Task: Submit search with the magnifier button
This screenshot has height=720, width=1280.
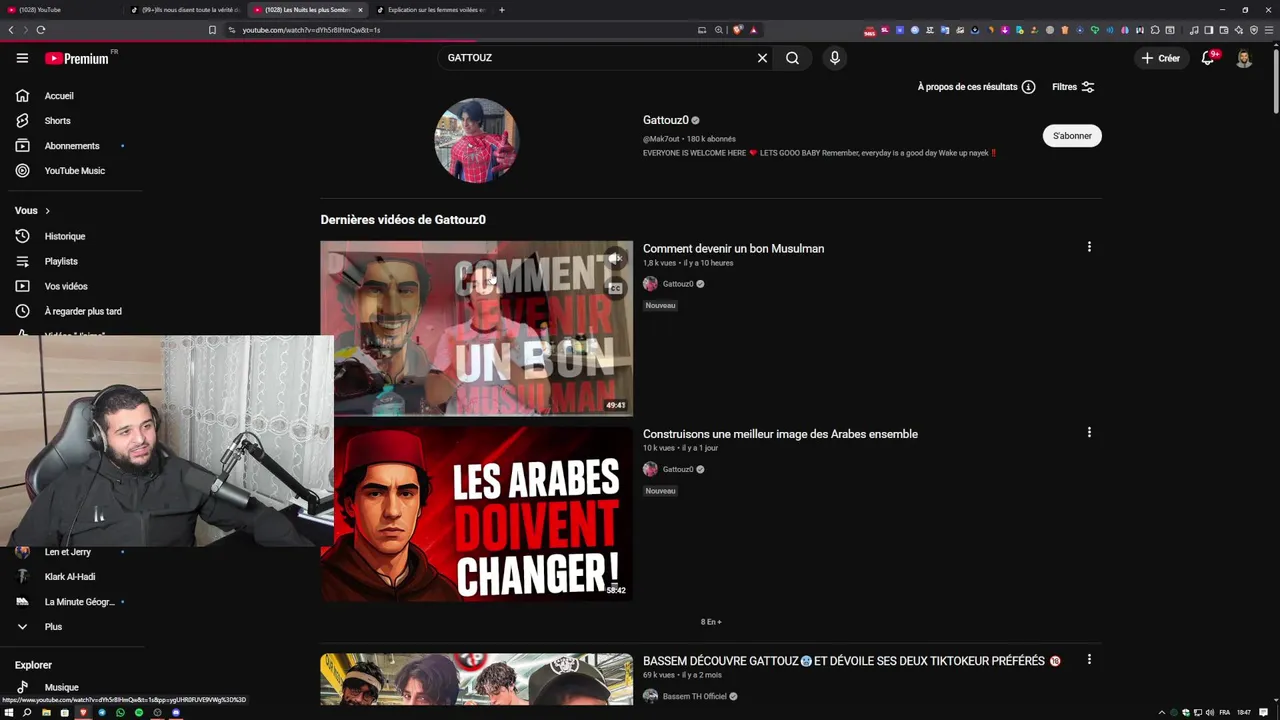Action: click(x=792, y=58)
